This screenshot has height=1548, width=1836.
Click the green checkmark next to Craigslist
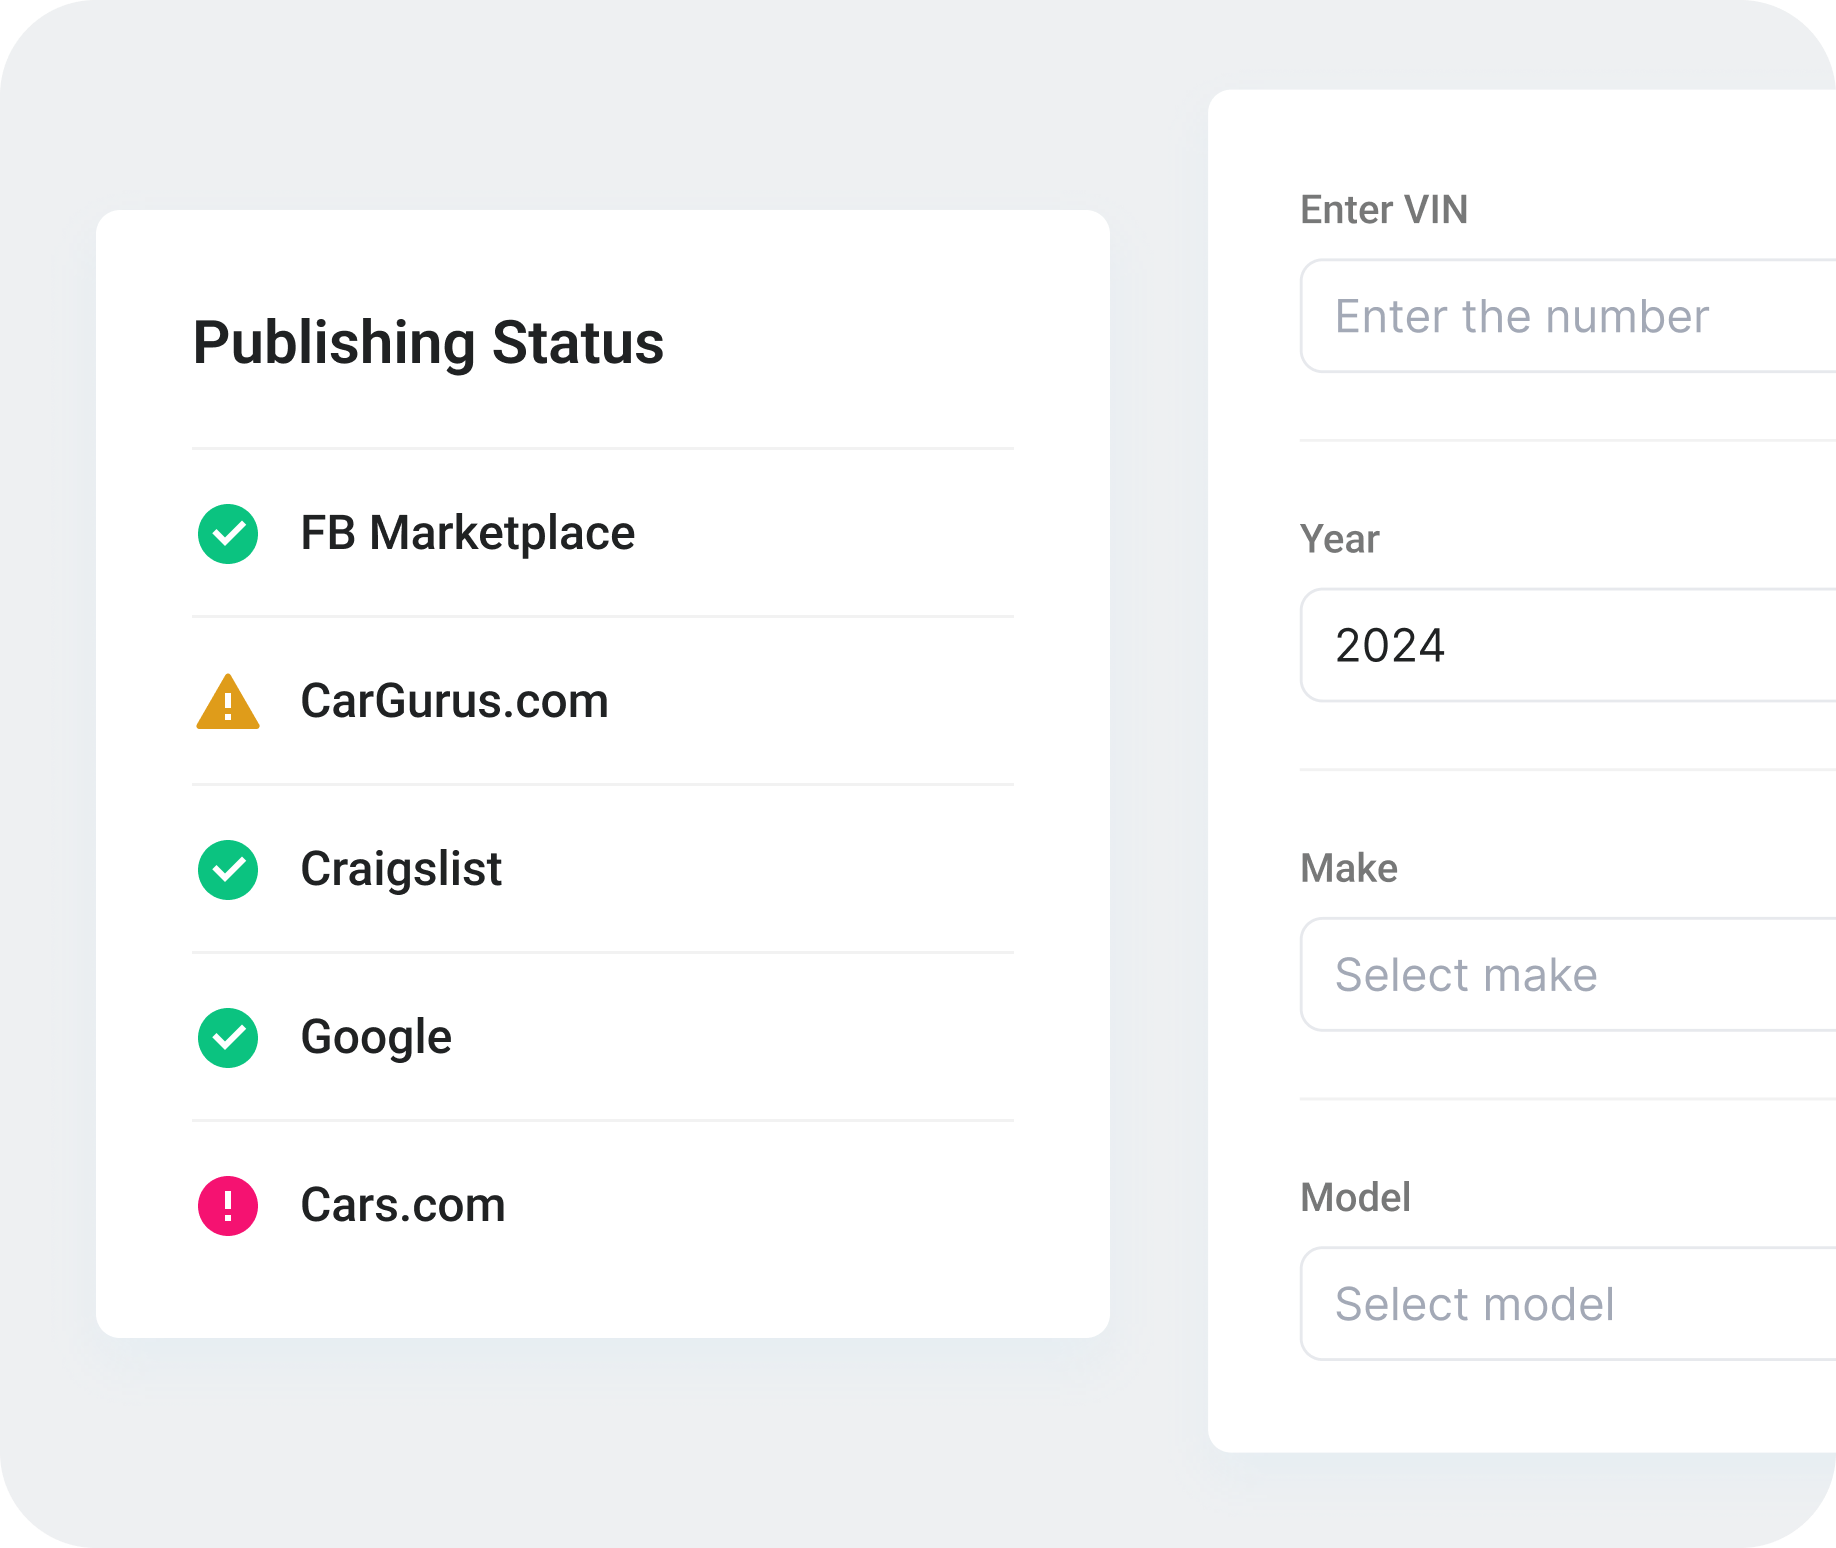point(228,870)
